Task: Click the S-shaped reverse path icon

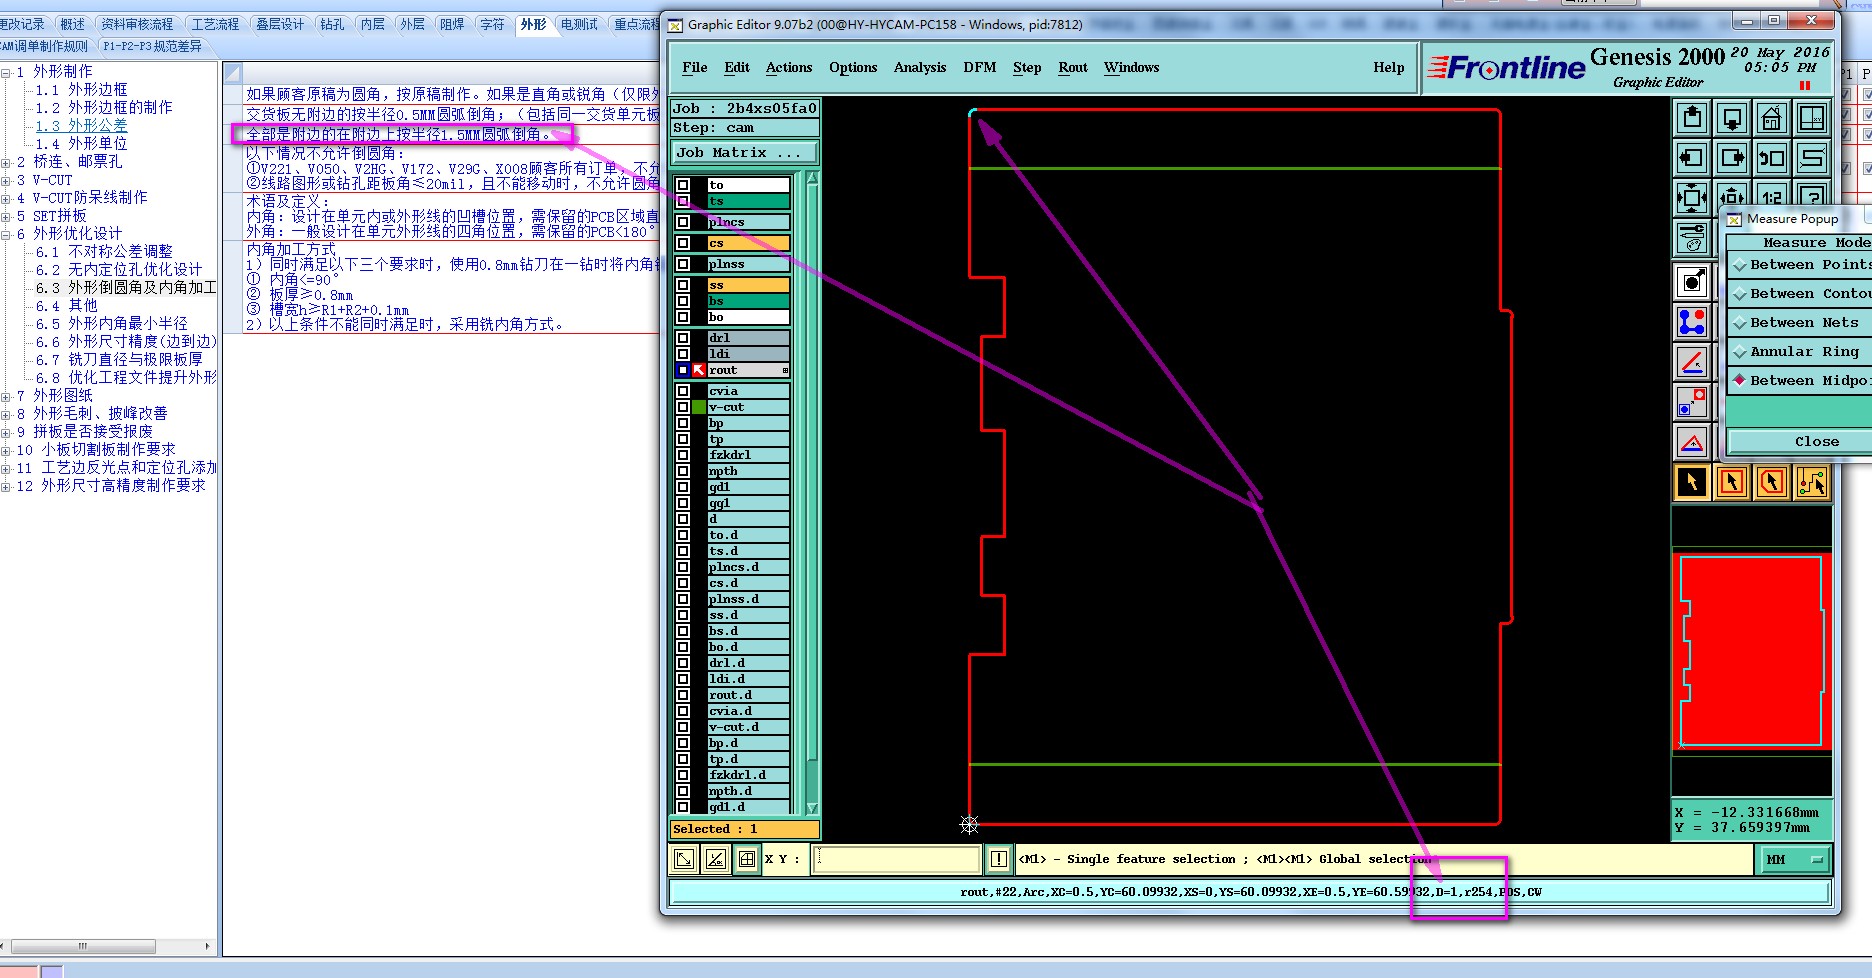Action: point(1812,158)
